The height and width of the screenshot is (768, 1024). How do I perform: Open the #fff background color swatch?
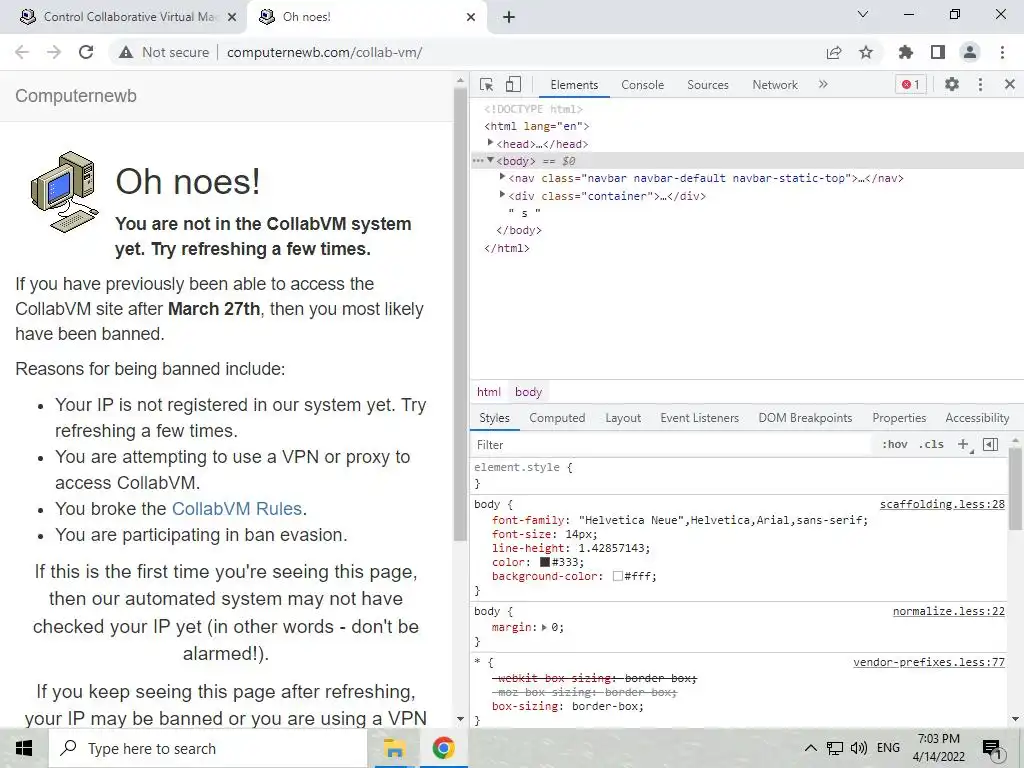coord(617,577)
